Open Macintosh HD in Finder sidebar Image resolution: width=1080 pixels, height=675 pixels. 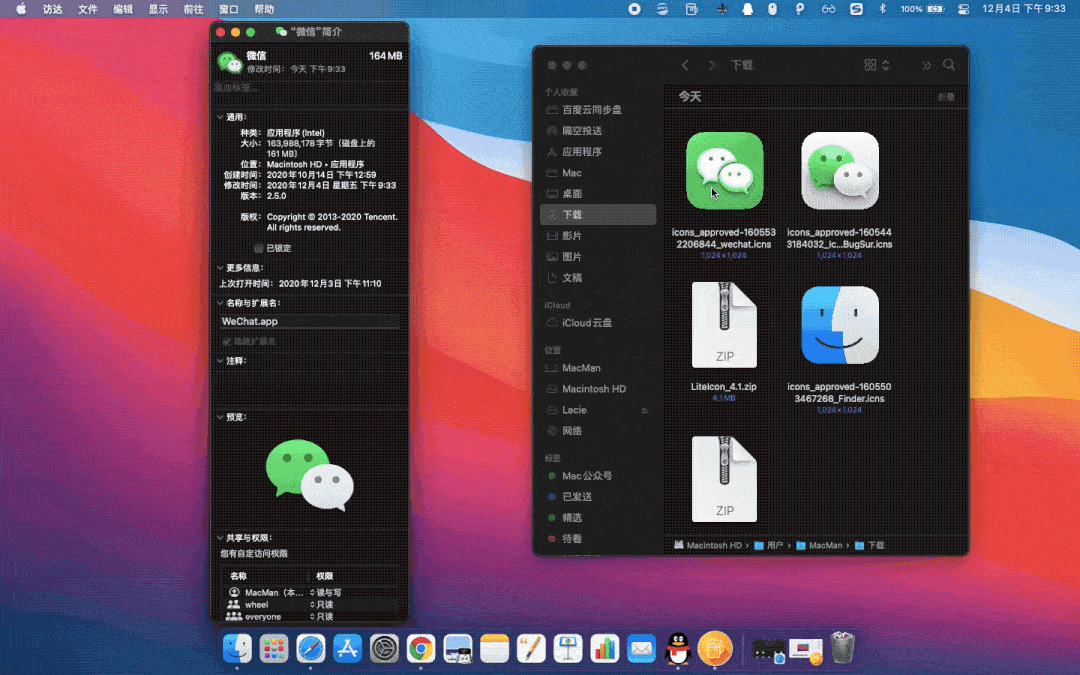(593, 389)
